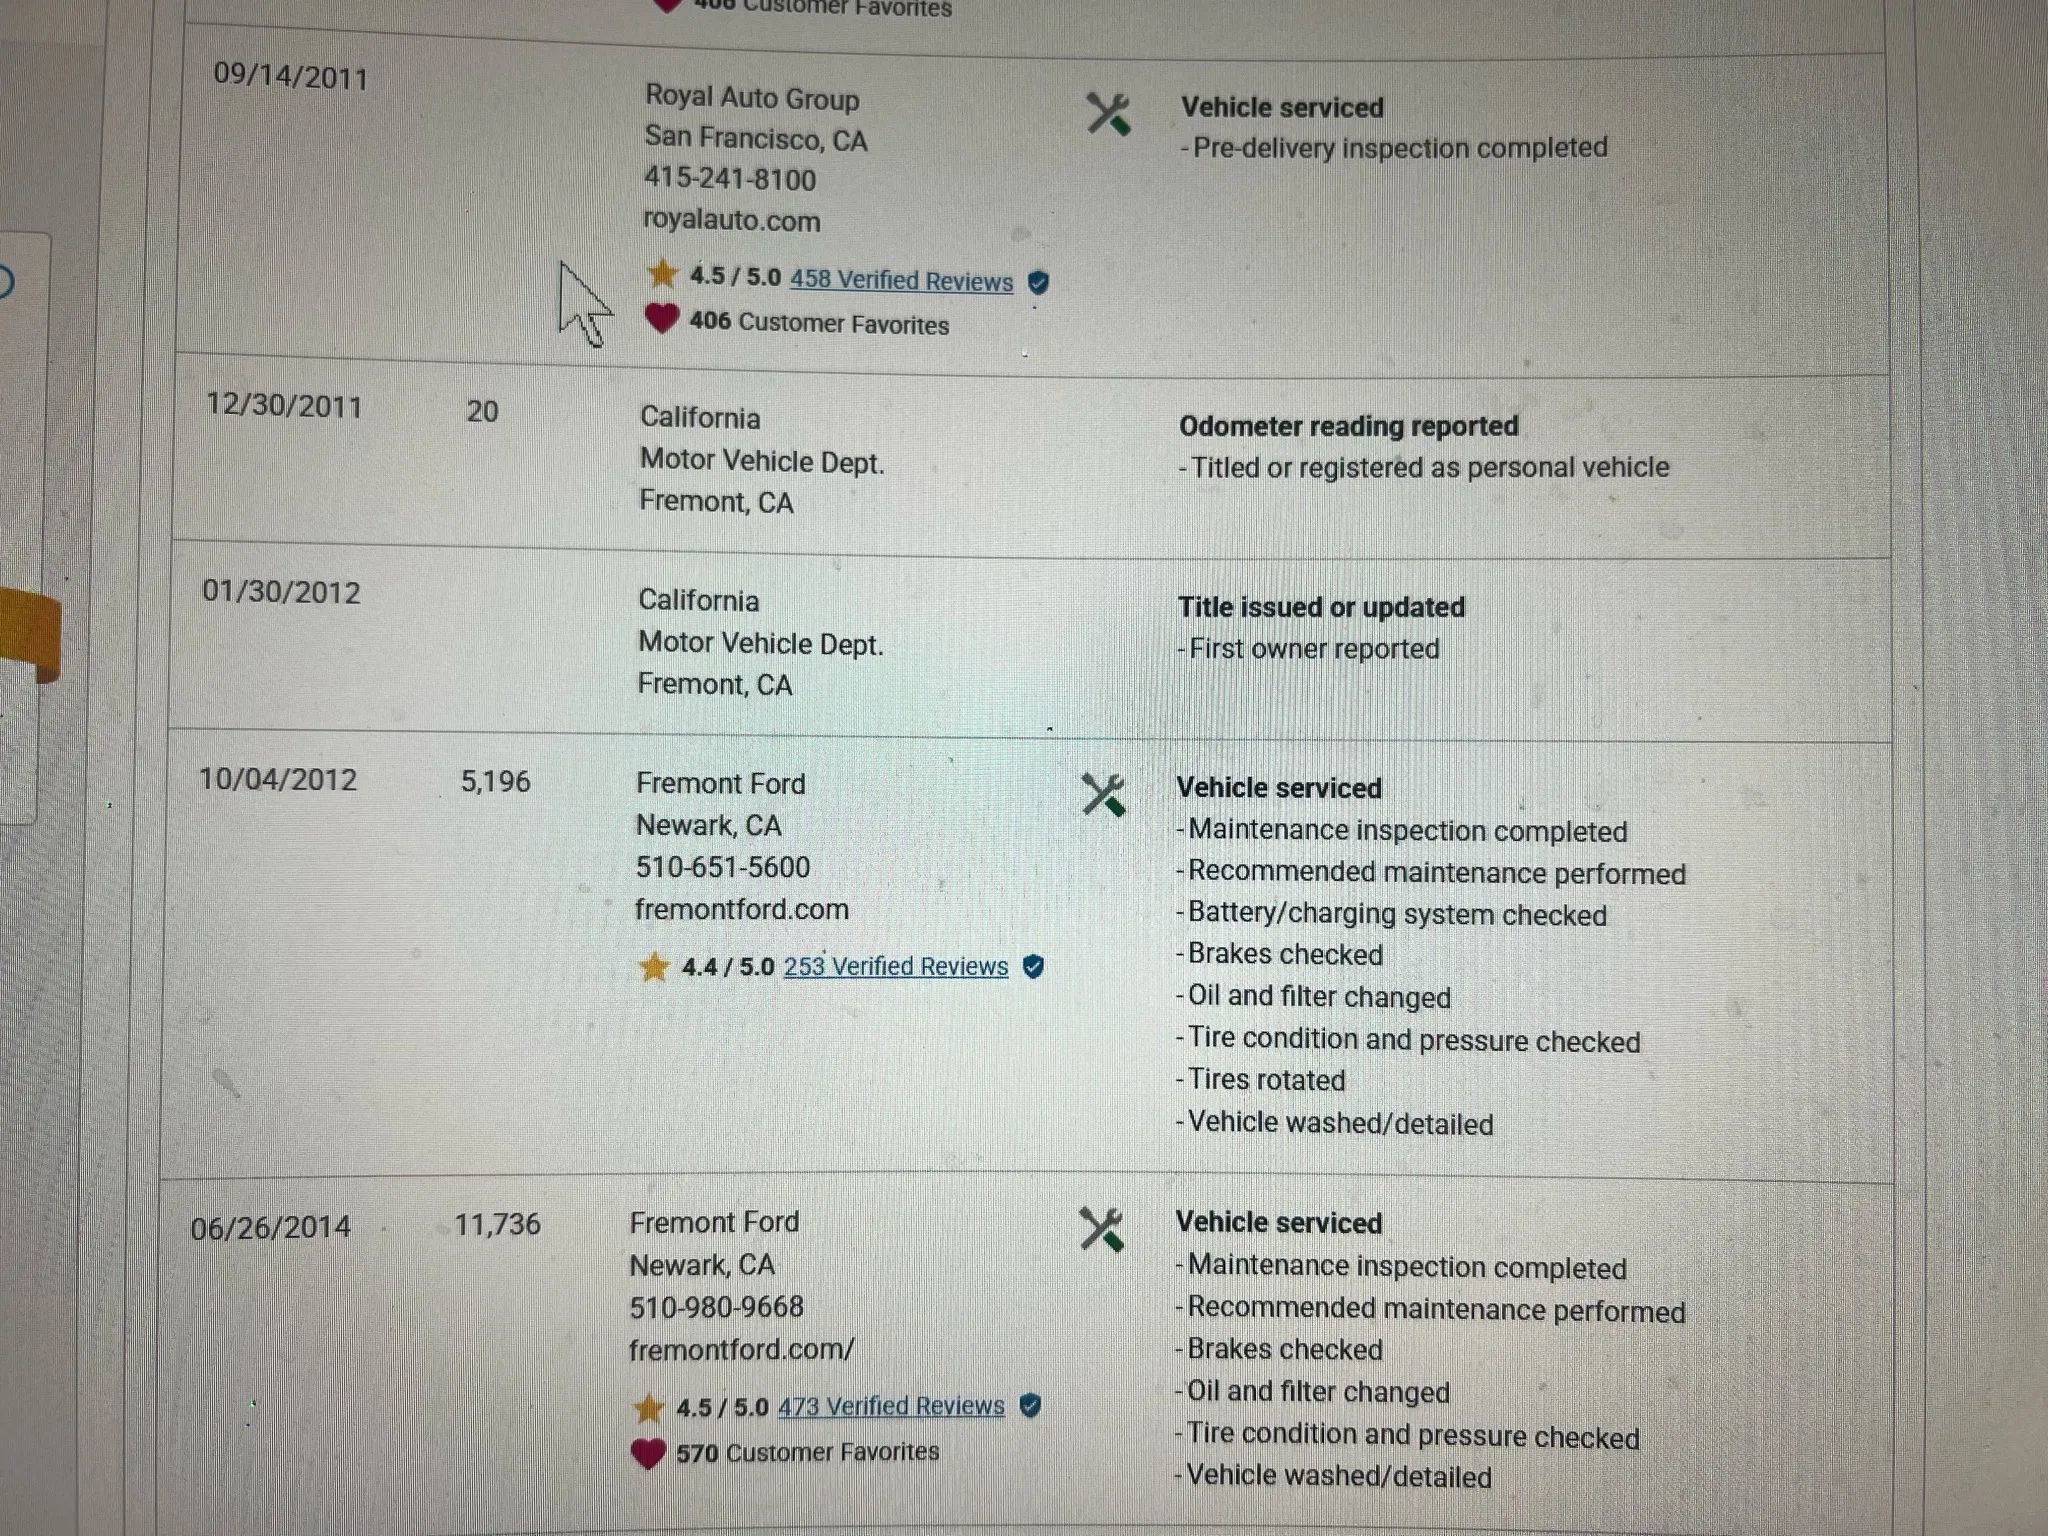Click the 11,736 mileage reading
Screen dimensions: 2048x1536
497,1224
